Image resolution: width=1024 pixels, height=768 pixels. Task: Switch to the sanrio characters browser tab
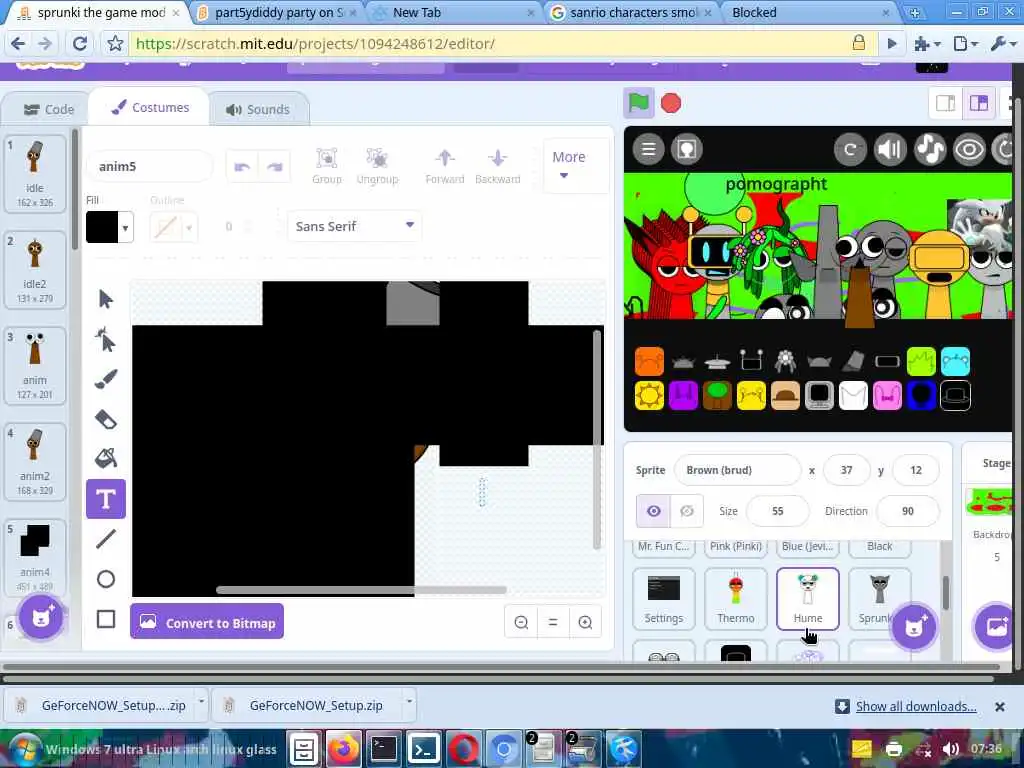coord(631,12)
